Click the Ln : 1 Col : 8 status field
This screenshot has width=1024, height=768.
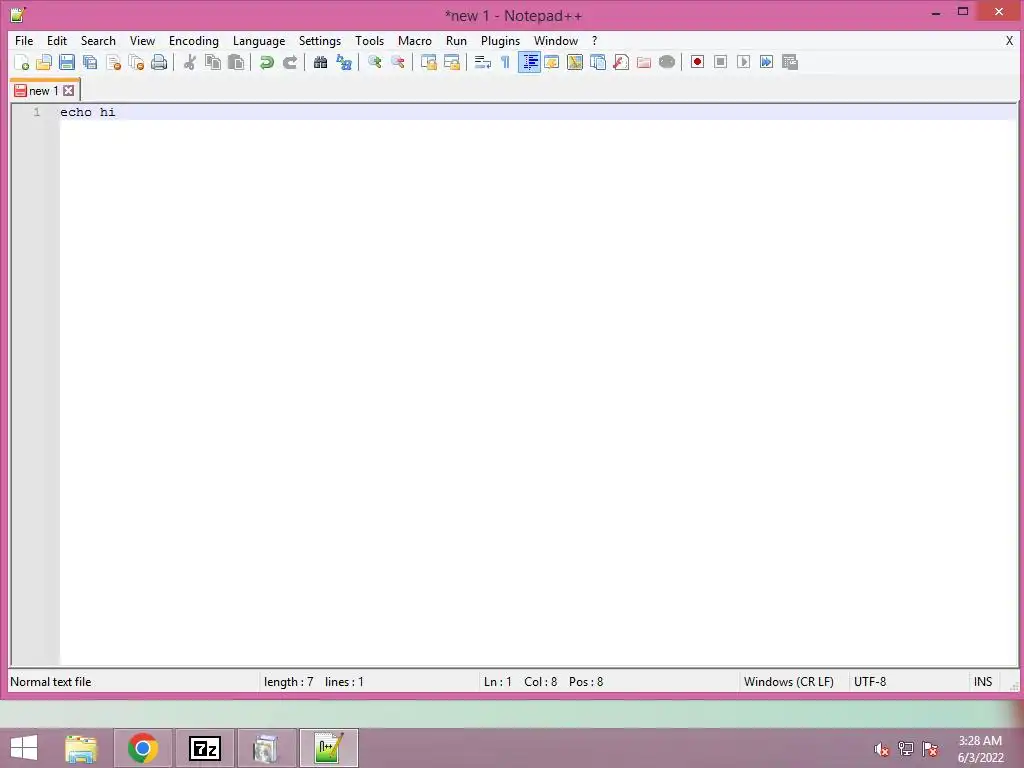point(543,682)
